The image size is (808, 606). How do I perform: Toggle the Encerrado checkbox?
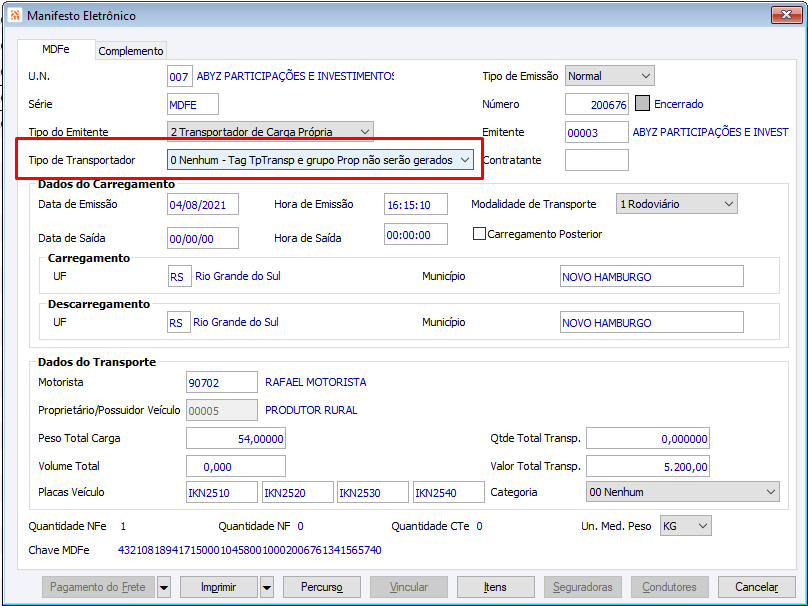point(642,104)
